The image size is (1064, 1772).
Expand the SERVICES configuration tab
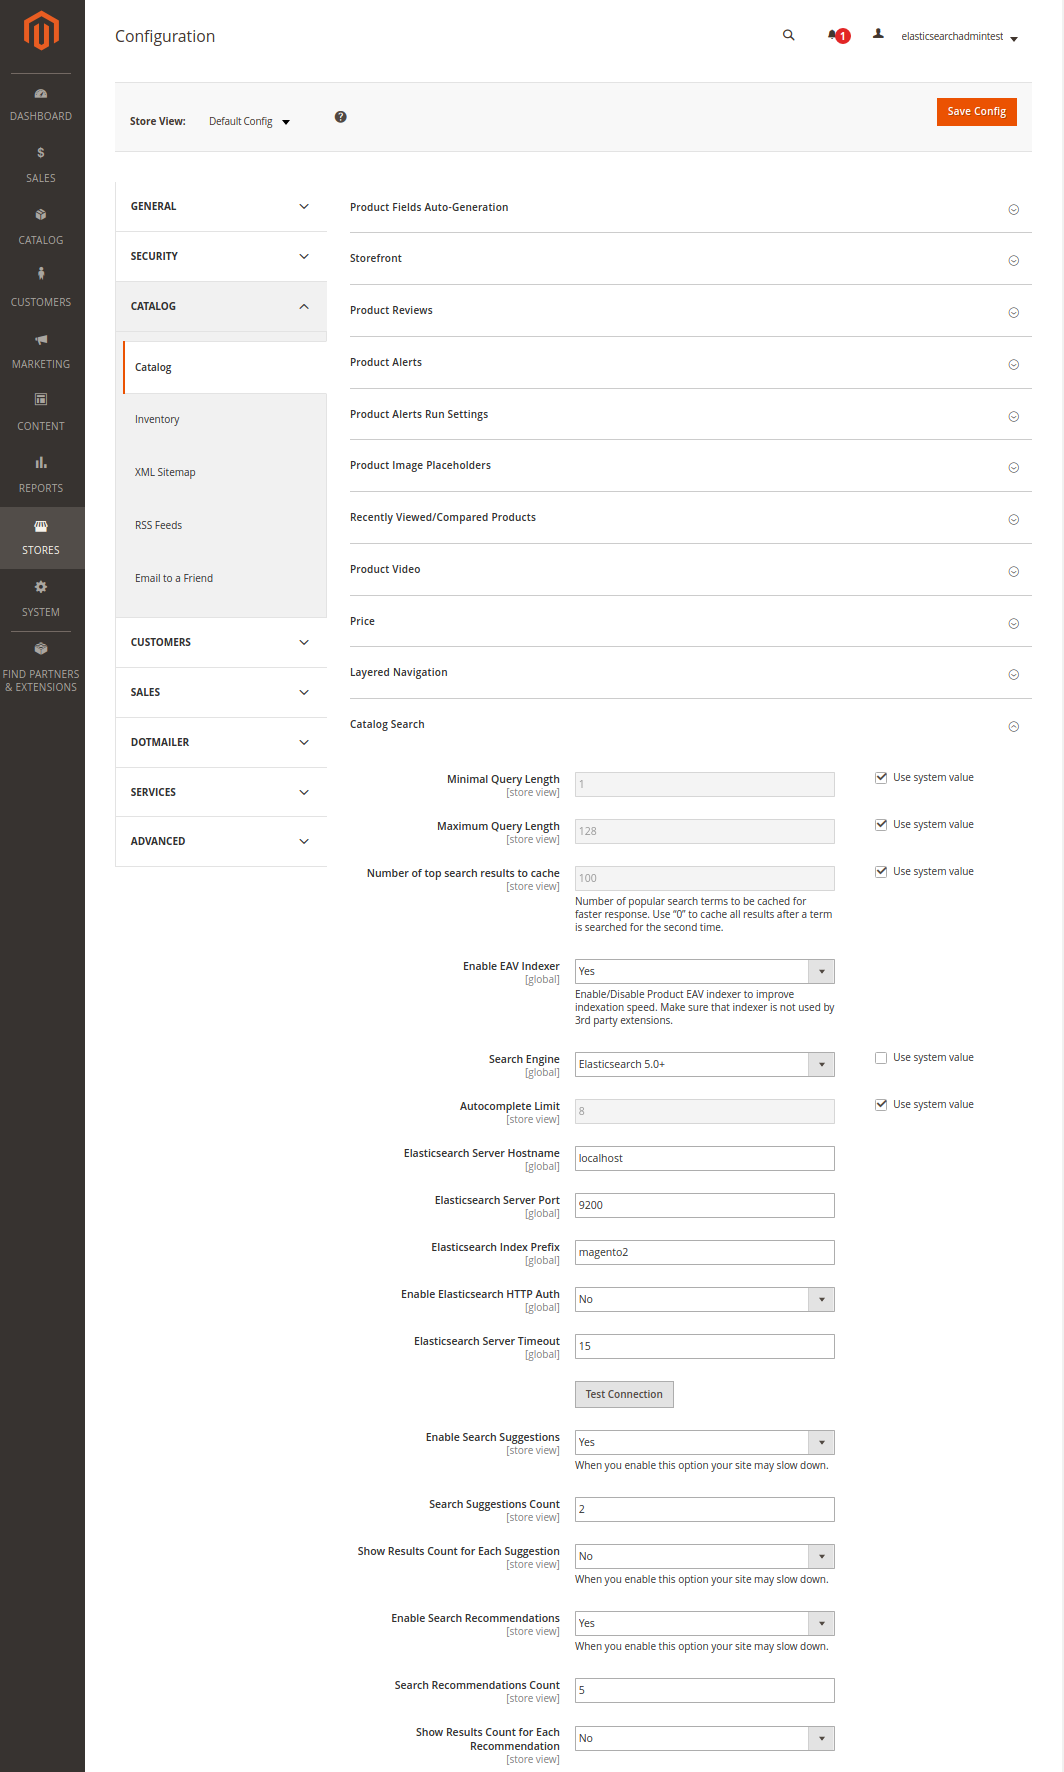[221, 792]
